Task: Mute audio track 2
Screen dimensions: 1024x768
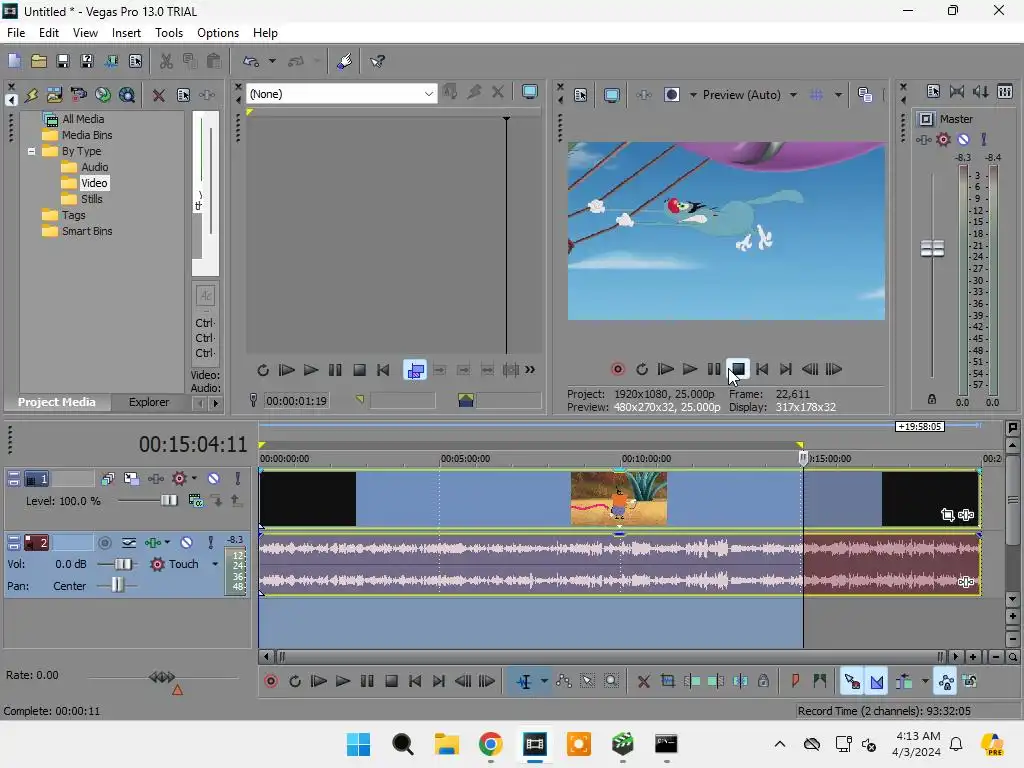Action: (x=187, y=543)
